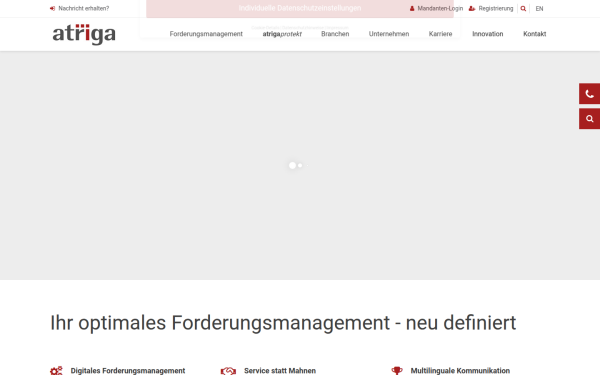This screenshot has height=375, width=600.
Task: Open the Mandanten-Login link
Action: [440, 8]
